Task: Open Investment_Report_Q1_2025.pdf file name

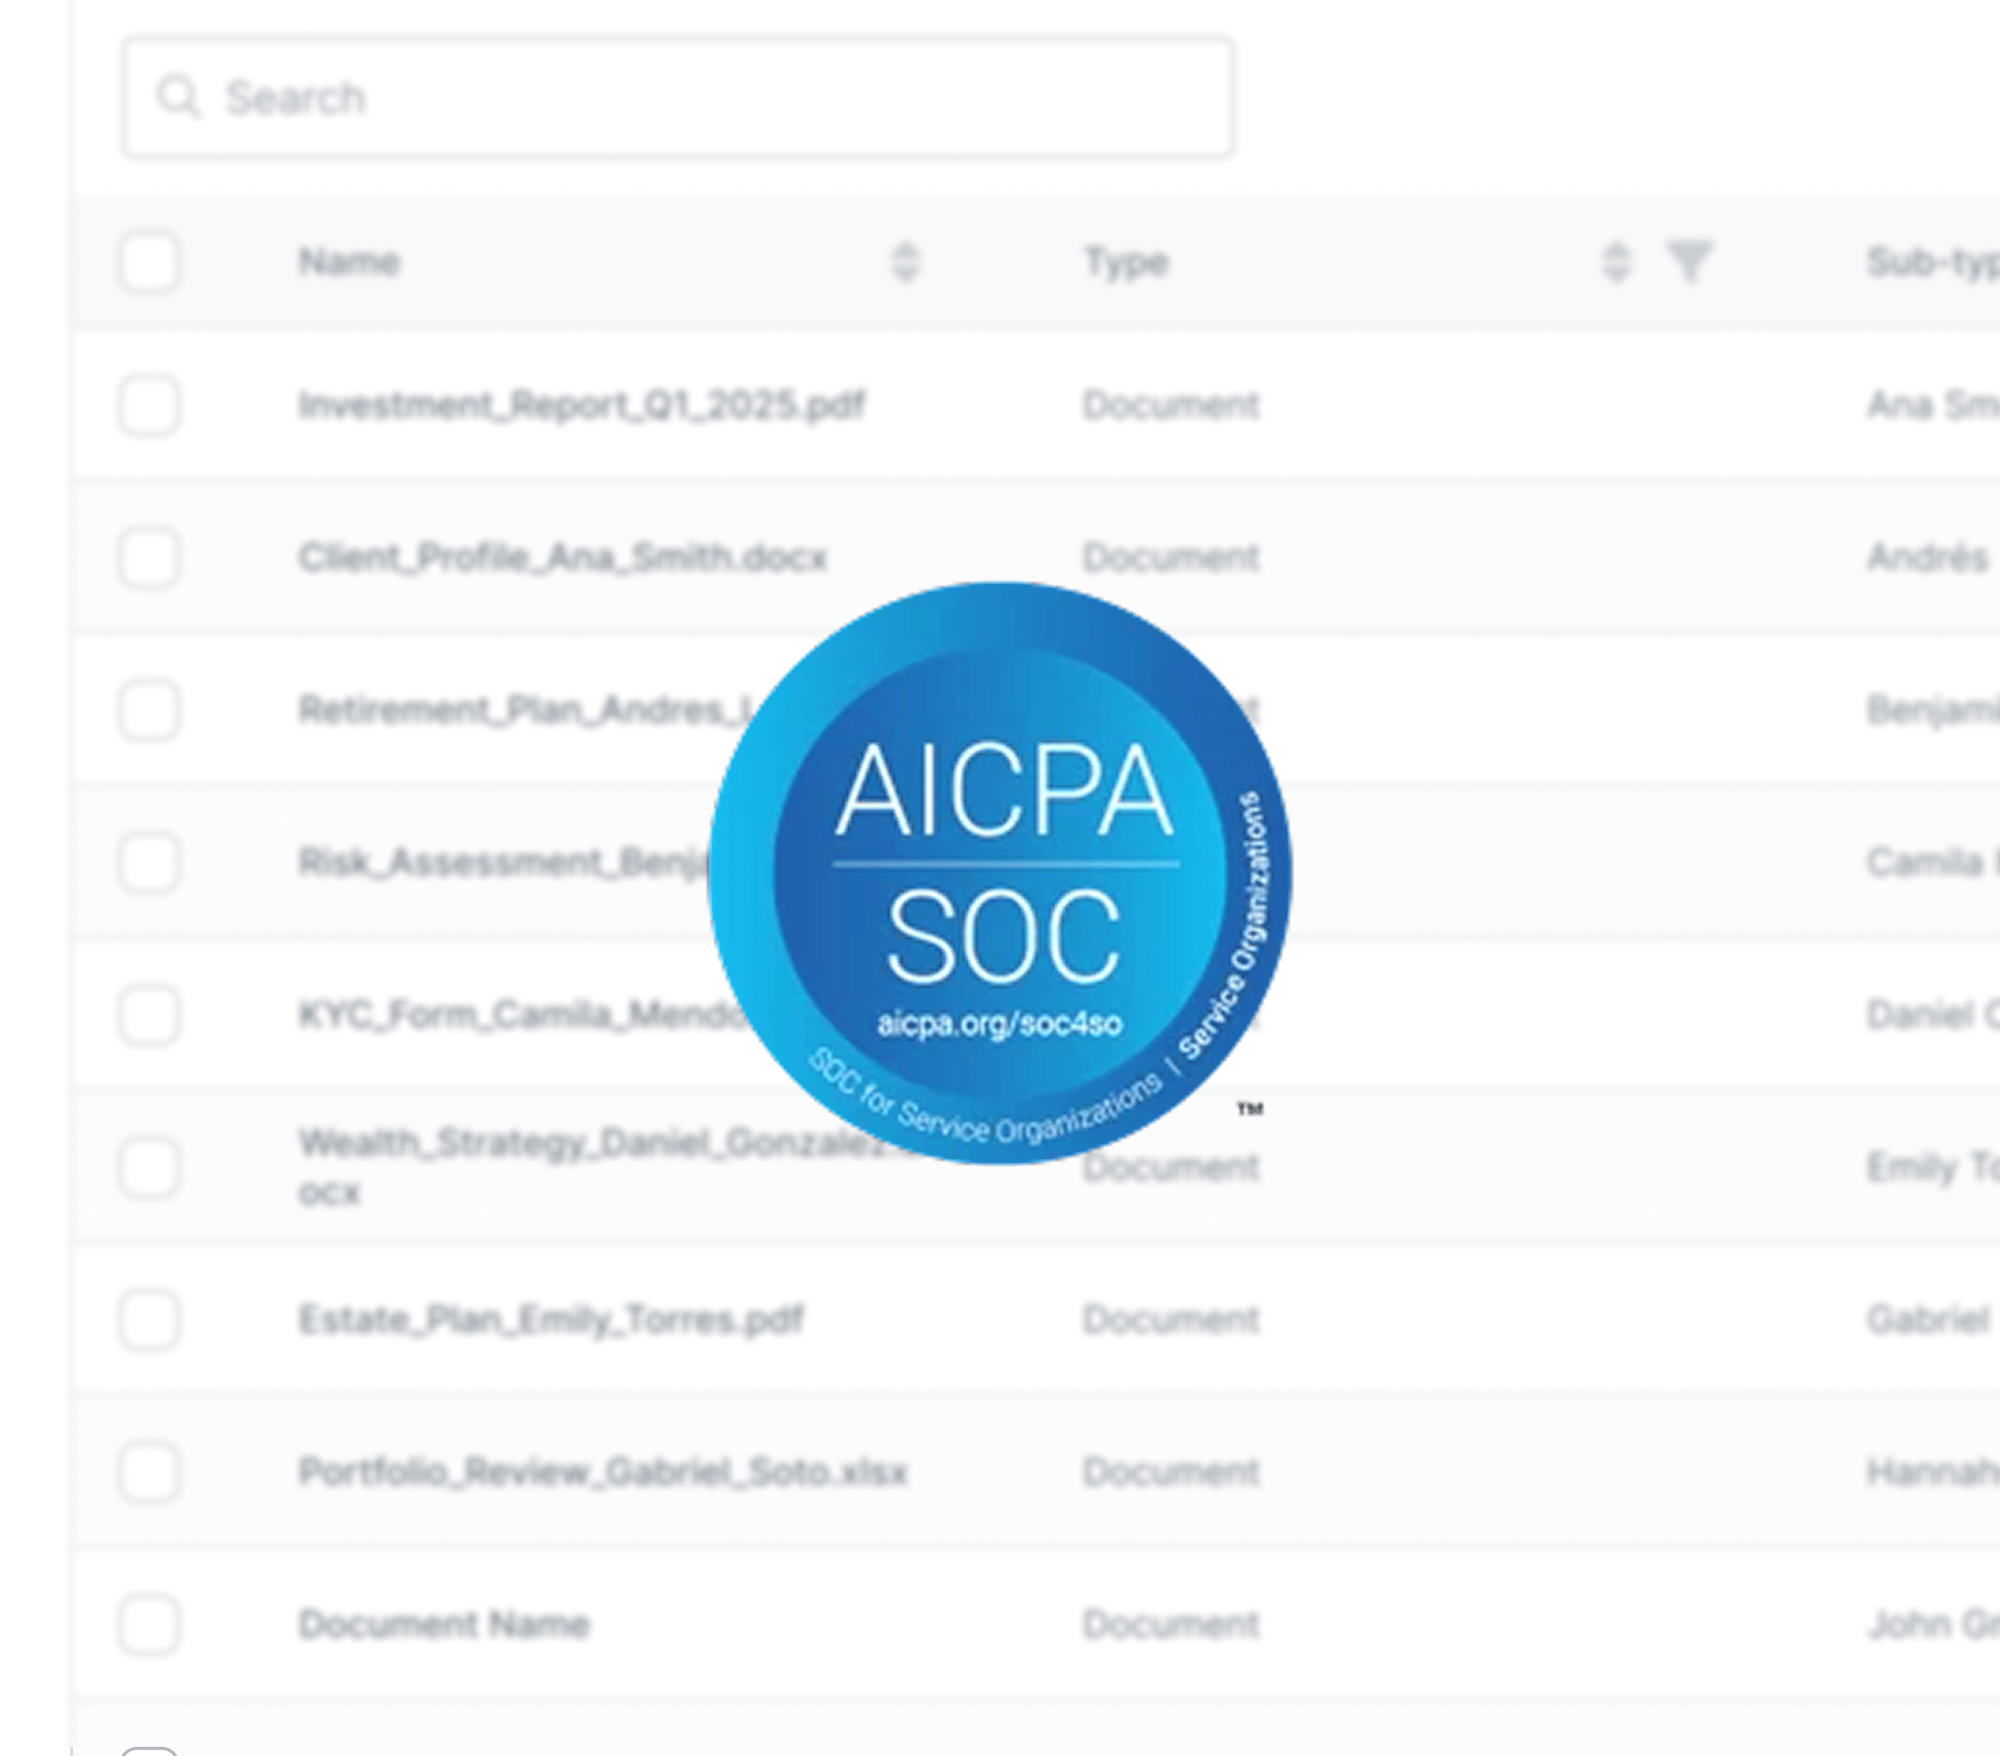Action: point(582,405)
